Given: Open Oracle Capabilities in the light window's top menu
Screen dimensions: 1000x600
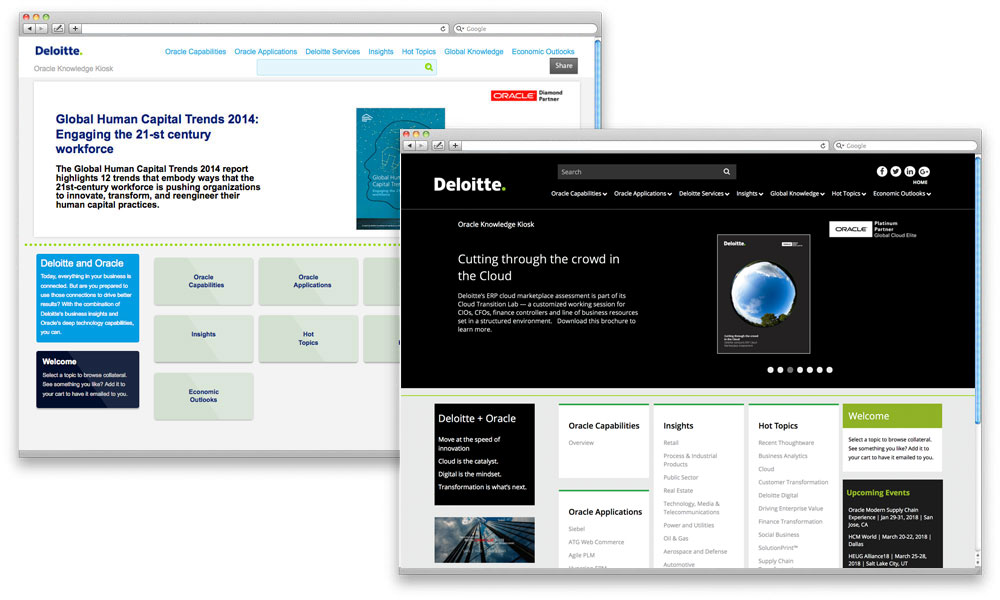Looking at the screenshot, I should click(x=195, y=52).
